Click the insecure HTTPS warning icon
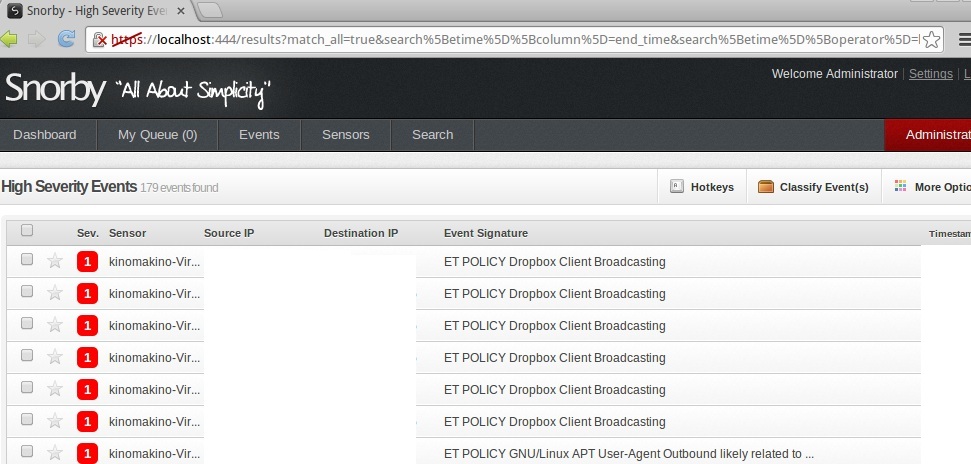 [x=101, y=40]
